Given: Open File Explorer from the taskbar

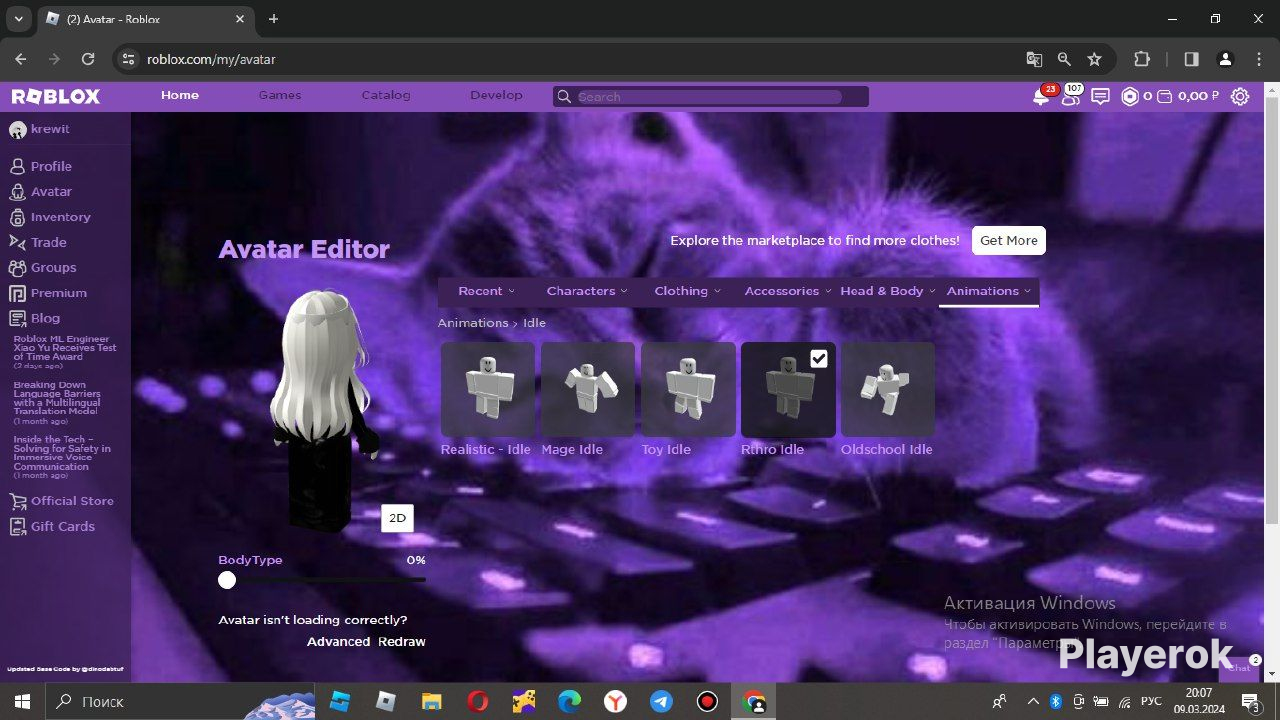Looking at the screenshot, I should (431, 701).
